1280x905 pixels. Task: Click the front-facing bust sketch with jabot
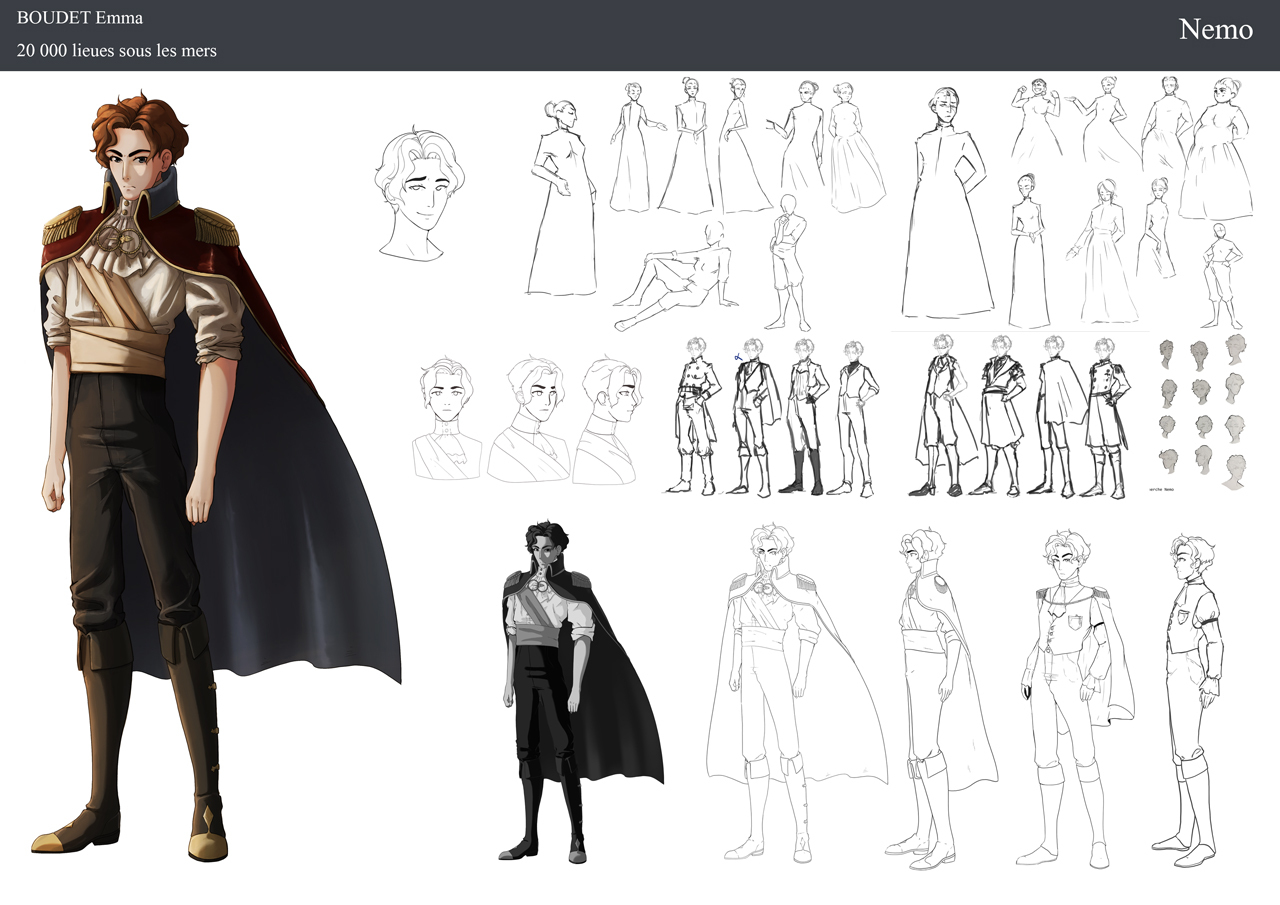coord(448,420)
